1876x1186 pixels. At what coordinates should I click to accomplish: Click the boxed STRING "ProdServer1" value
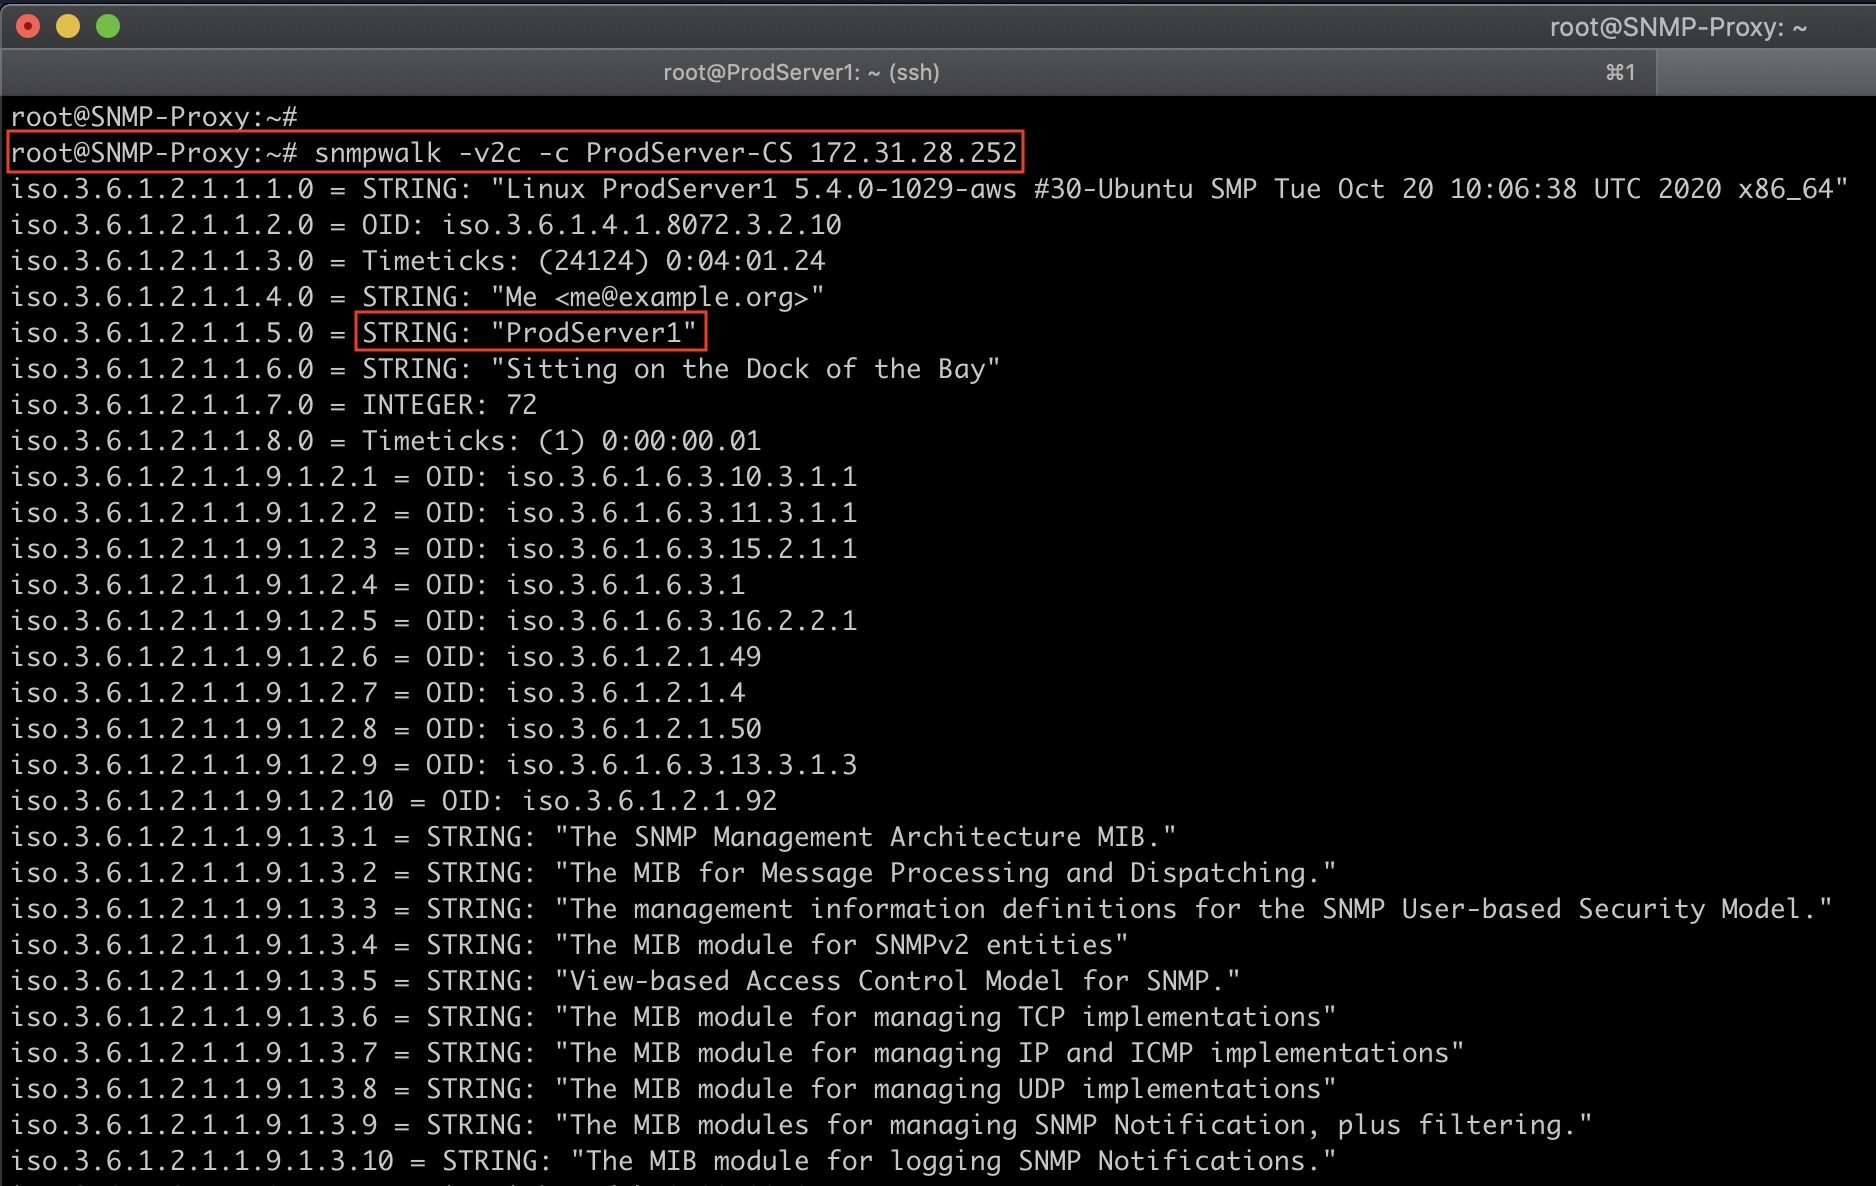coord(530,333)
